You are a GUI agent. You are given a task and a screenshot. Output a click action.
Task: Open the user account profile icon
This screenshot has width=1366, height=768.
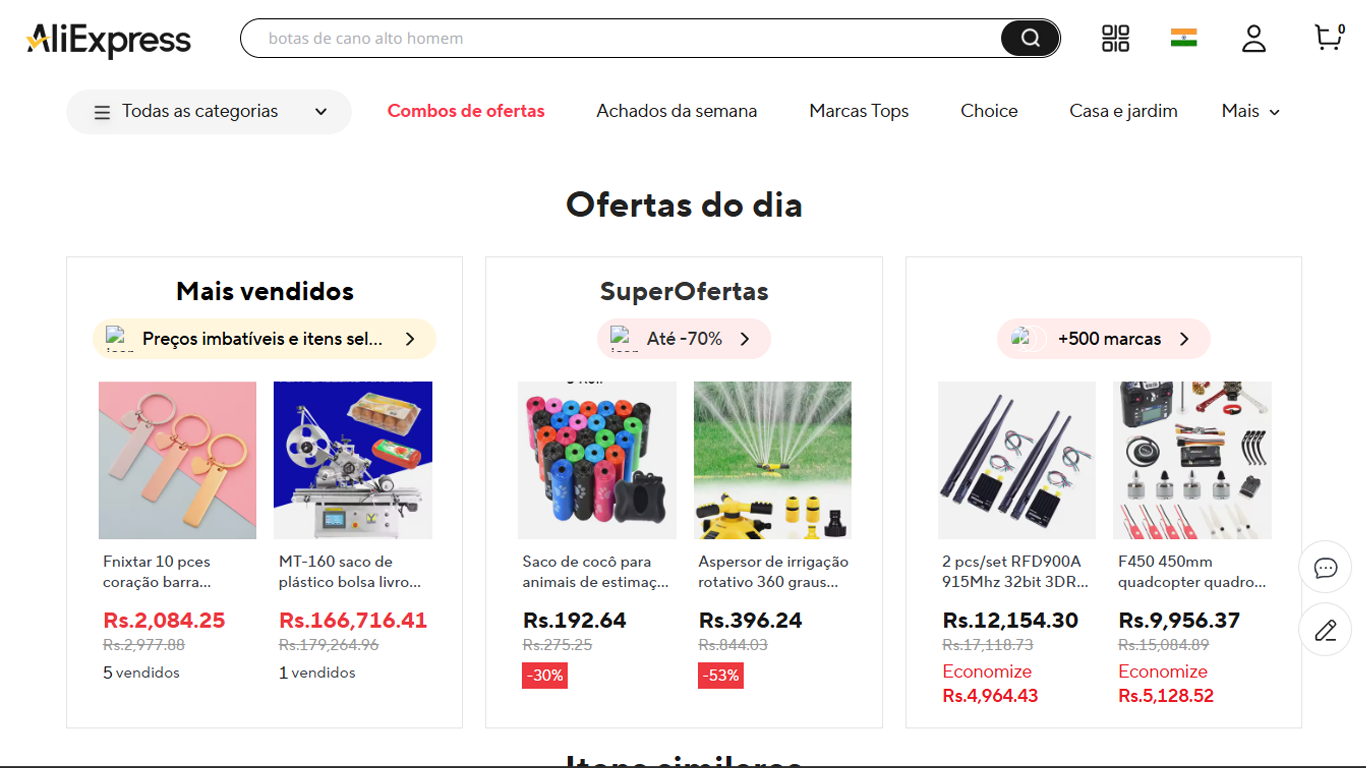pos(1254,38)
